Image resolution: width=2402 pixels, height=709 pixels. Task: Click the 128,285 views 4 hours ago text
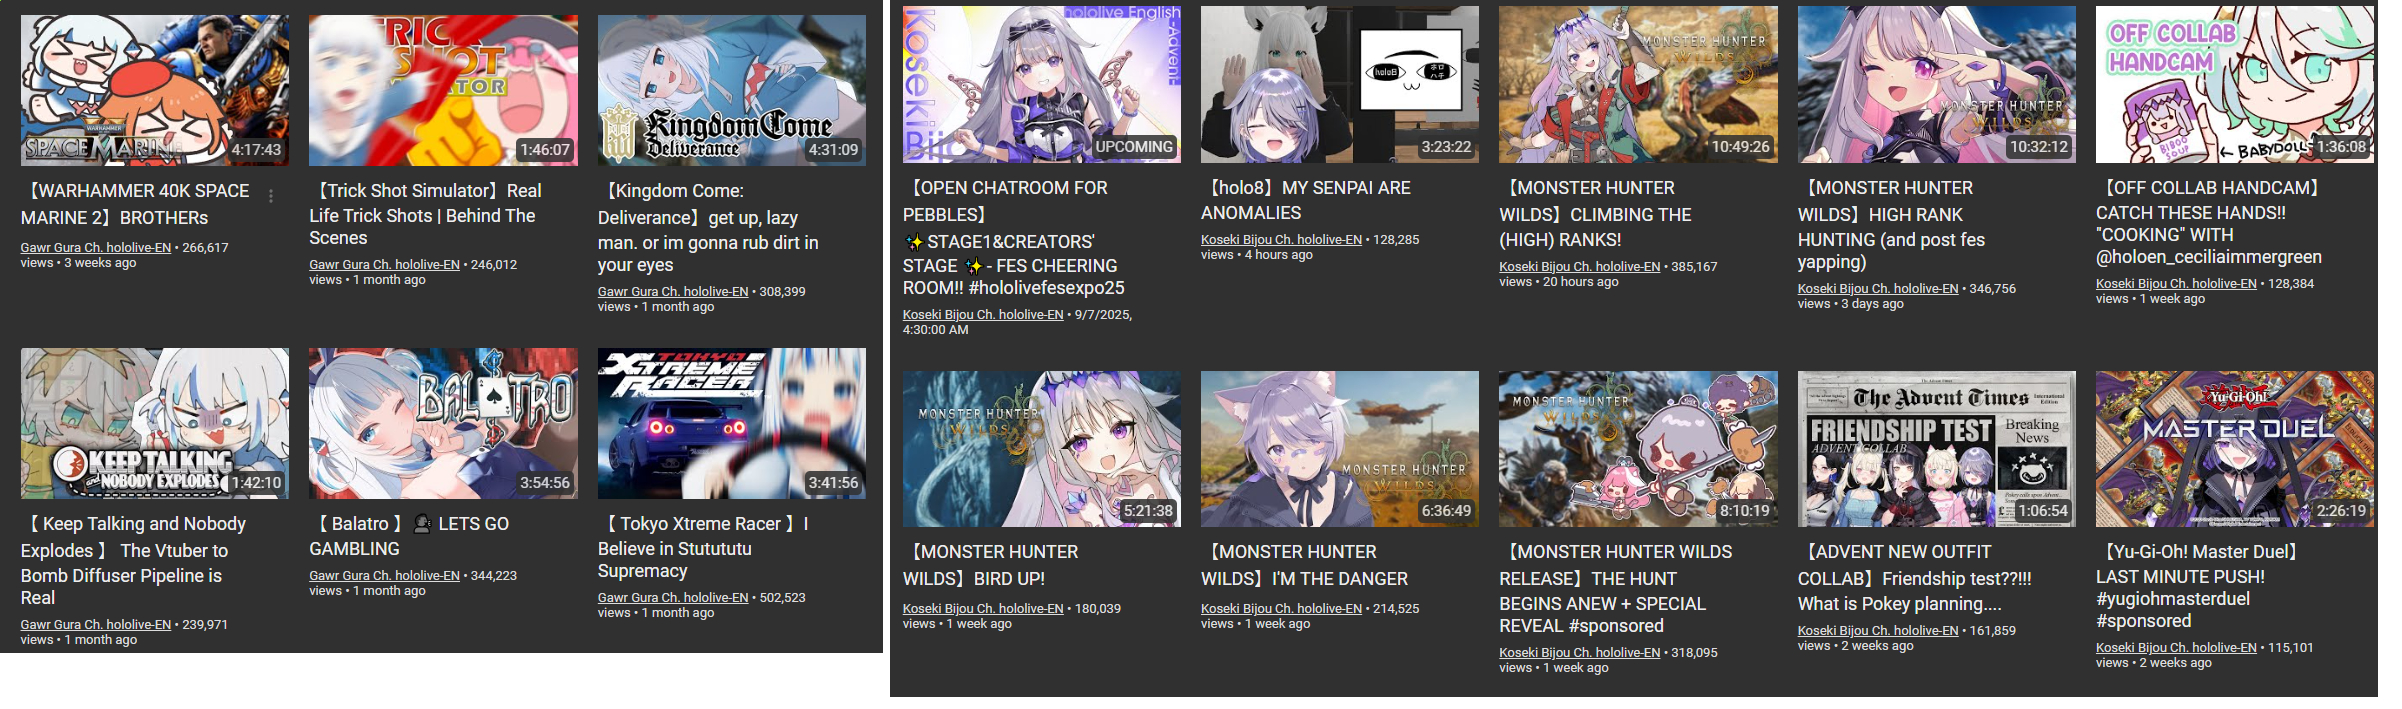1310,247
